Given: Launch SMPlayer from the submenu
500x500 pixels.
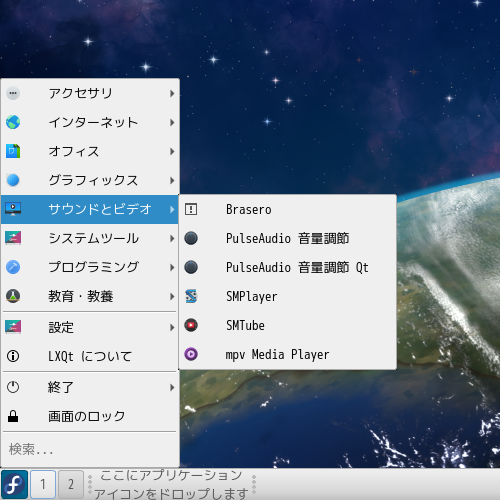Looking at the screenshot, I should (288, 296).
